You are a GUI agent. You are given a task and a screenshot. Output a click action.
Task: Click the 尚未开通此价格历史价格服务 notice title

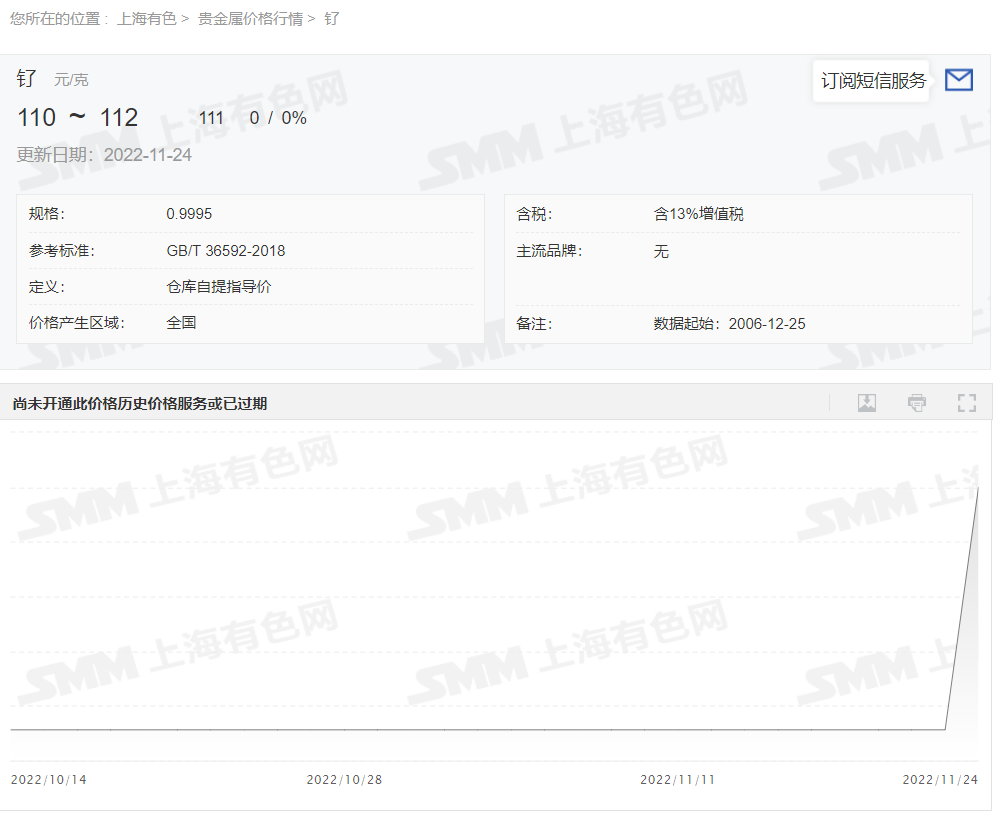point(140,404)
